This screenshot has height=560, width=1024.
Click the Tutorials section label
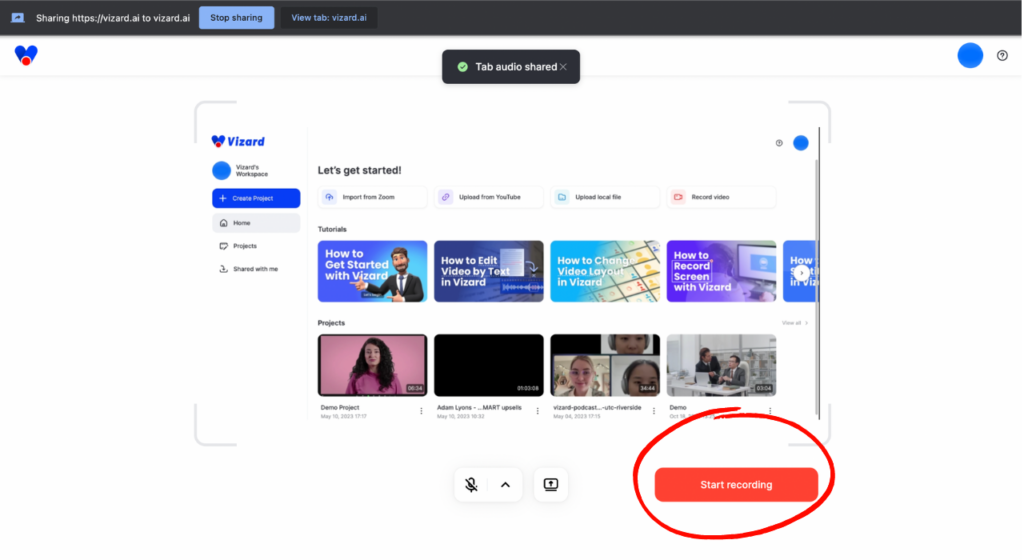(332, 229)
